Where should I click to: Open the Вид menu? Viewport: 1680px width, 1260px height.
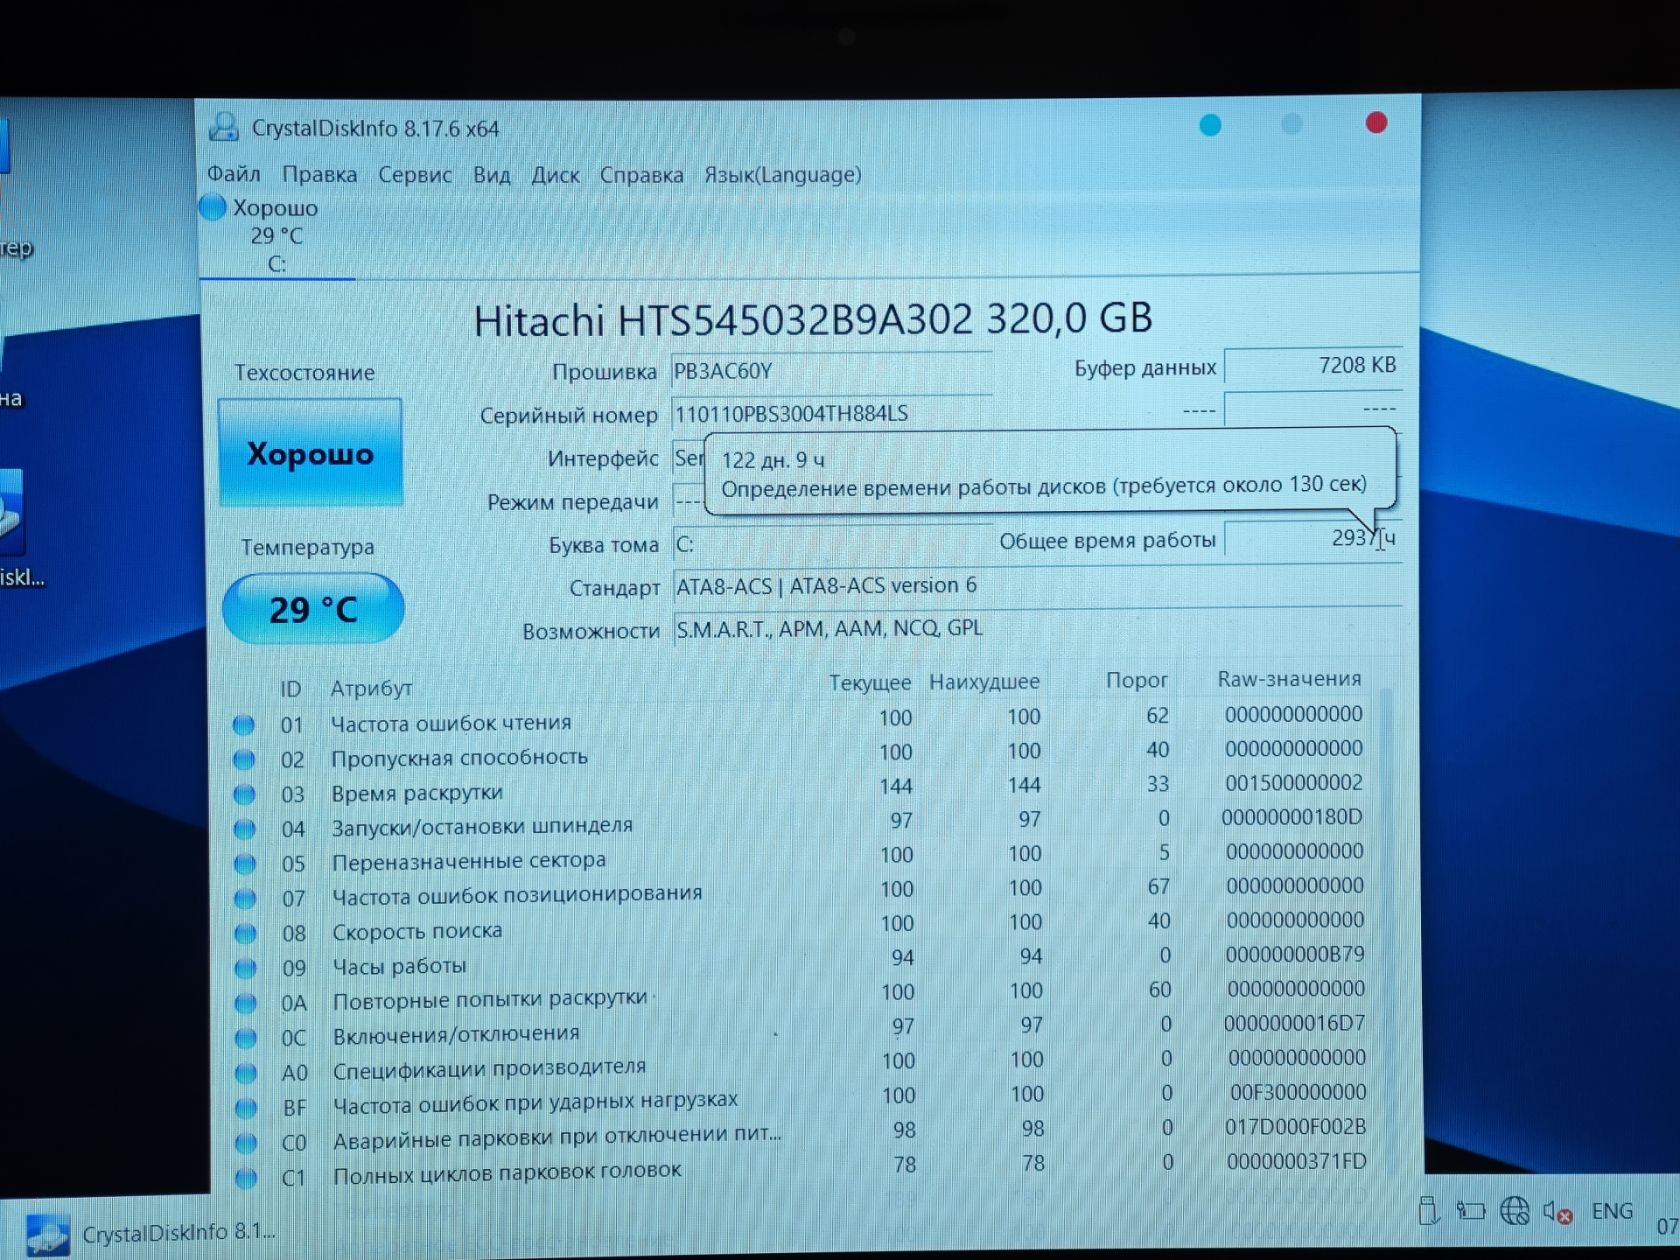[491, 175]
